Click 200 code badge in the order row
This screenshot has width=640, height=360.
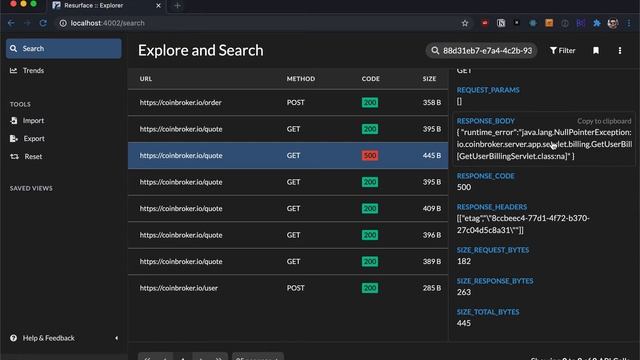point(370,102)
